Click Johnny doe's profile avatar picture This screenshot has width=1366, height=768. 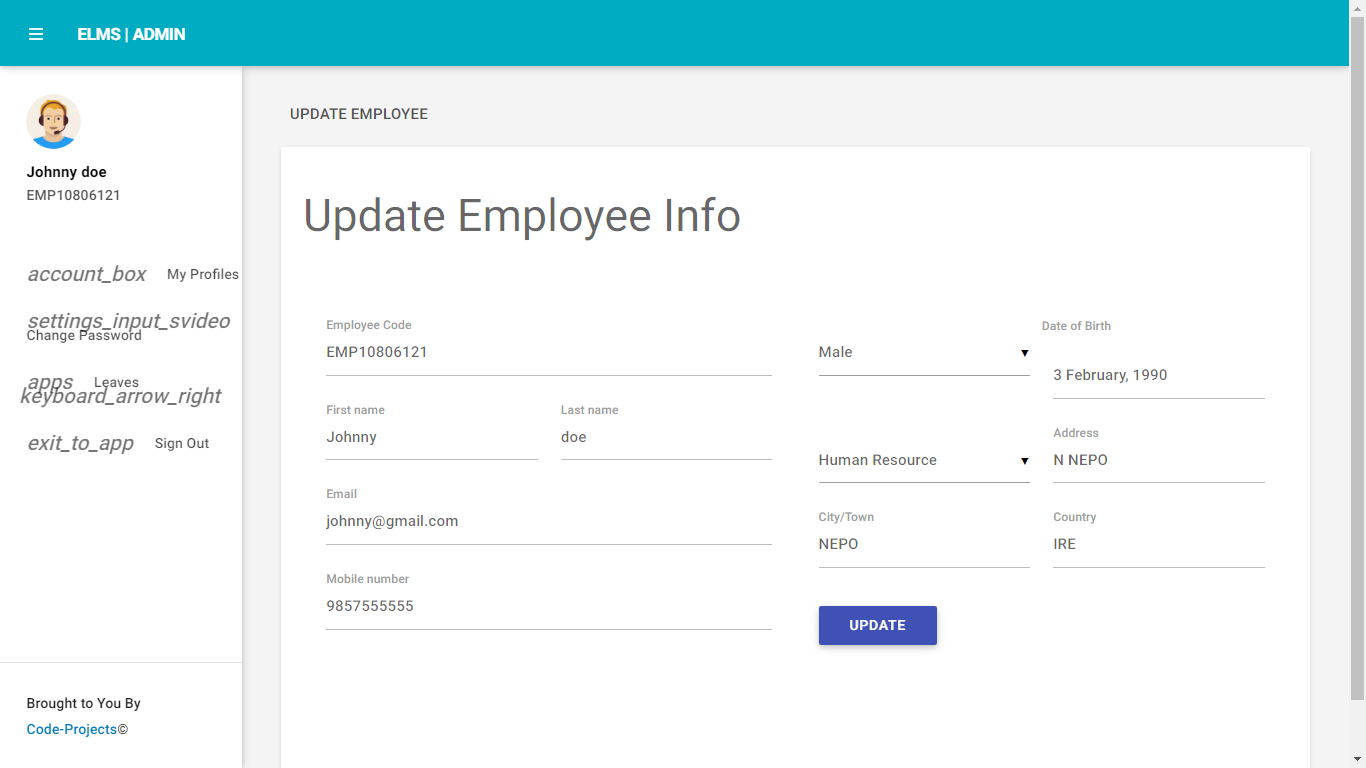pyautogui.click(x=53, y=121)
